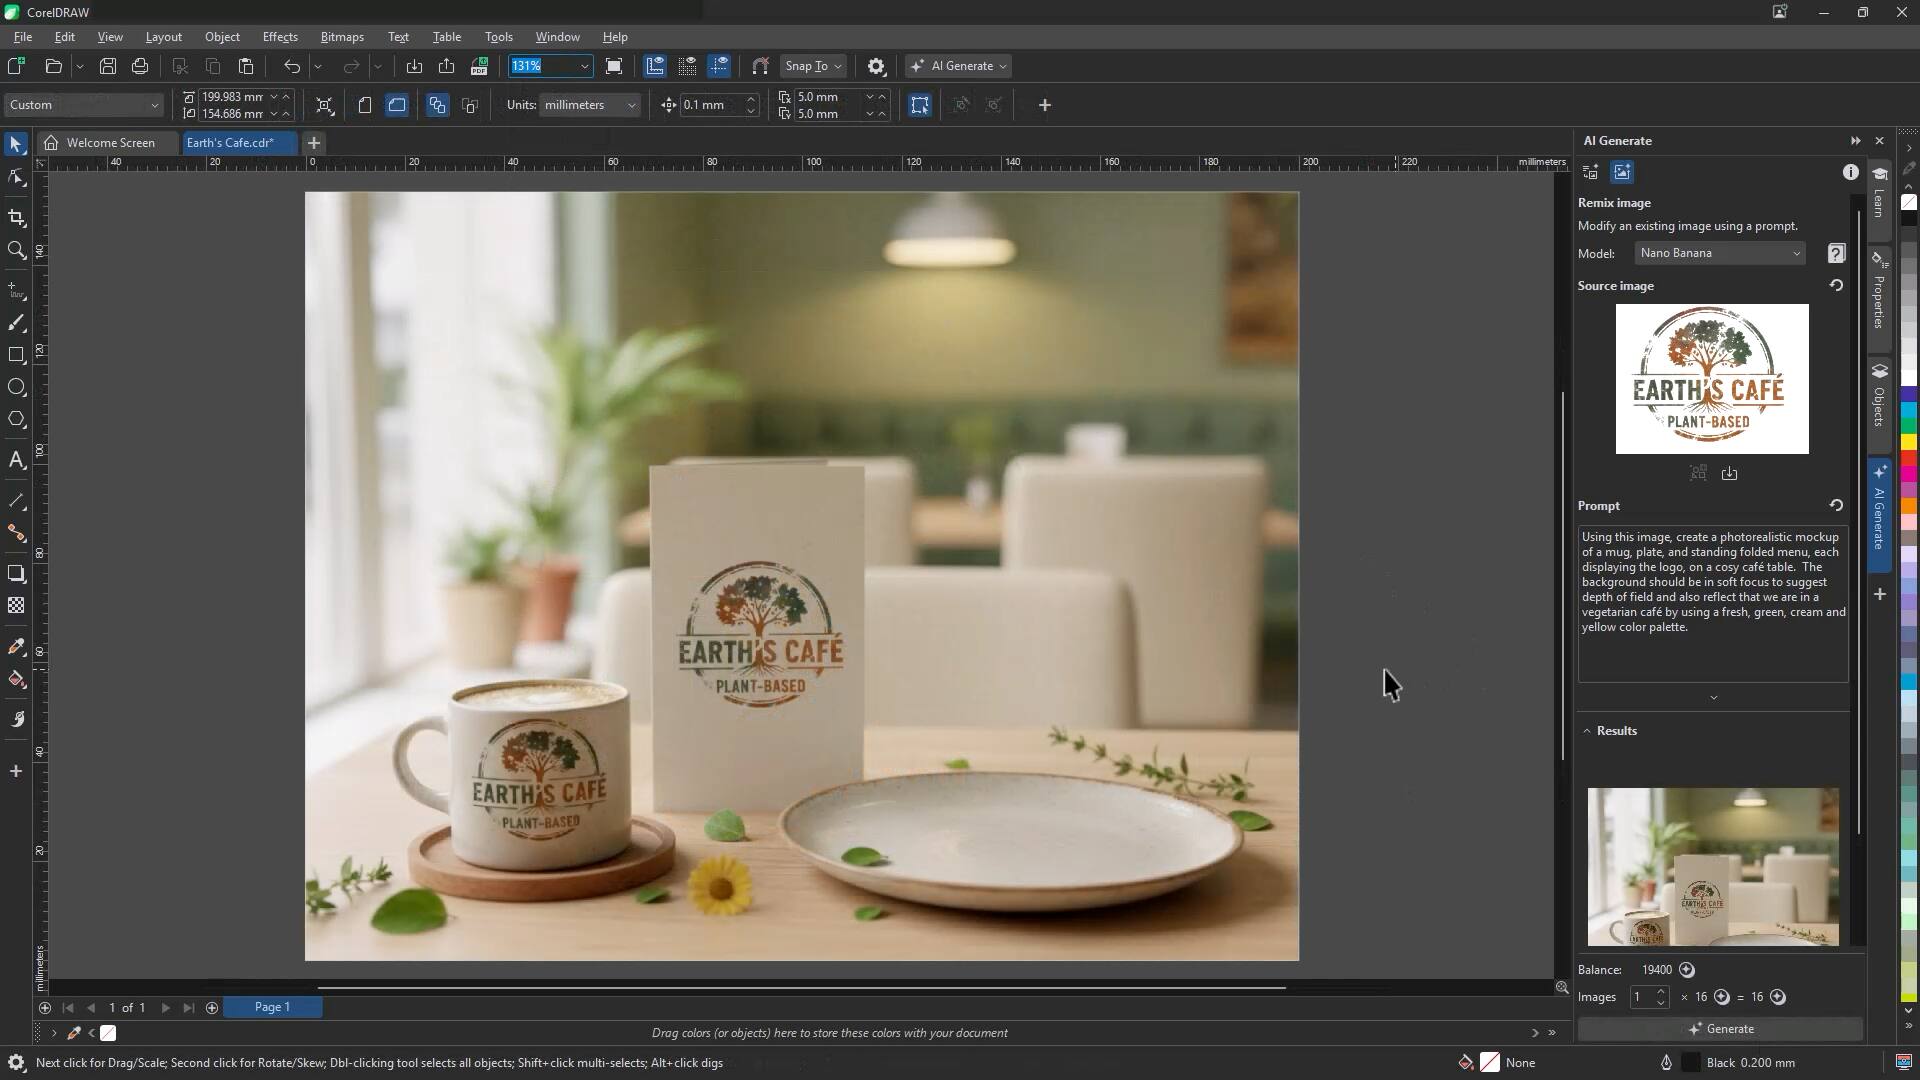Select the Zoom tool in toolbox
The height and width of the screenshot is (1080, 1920).
click(x=16, y=250)
